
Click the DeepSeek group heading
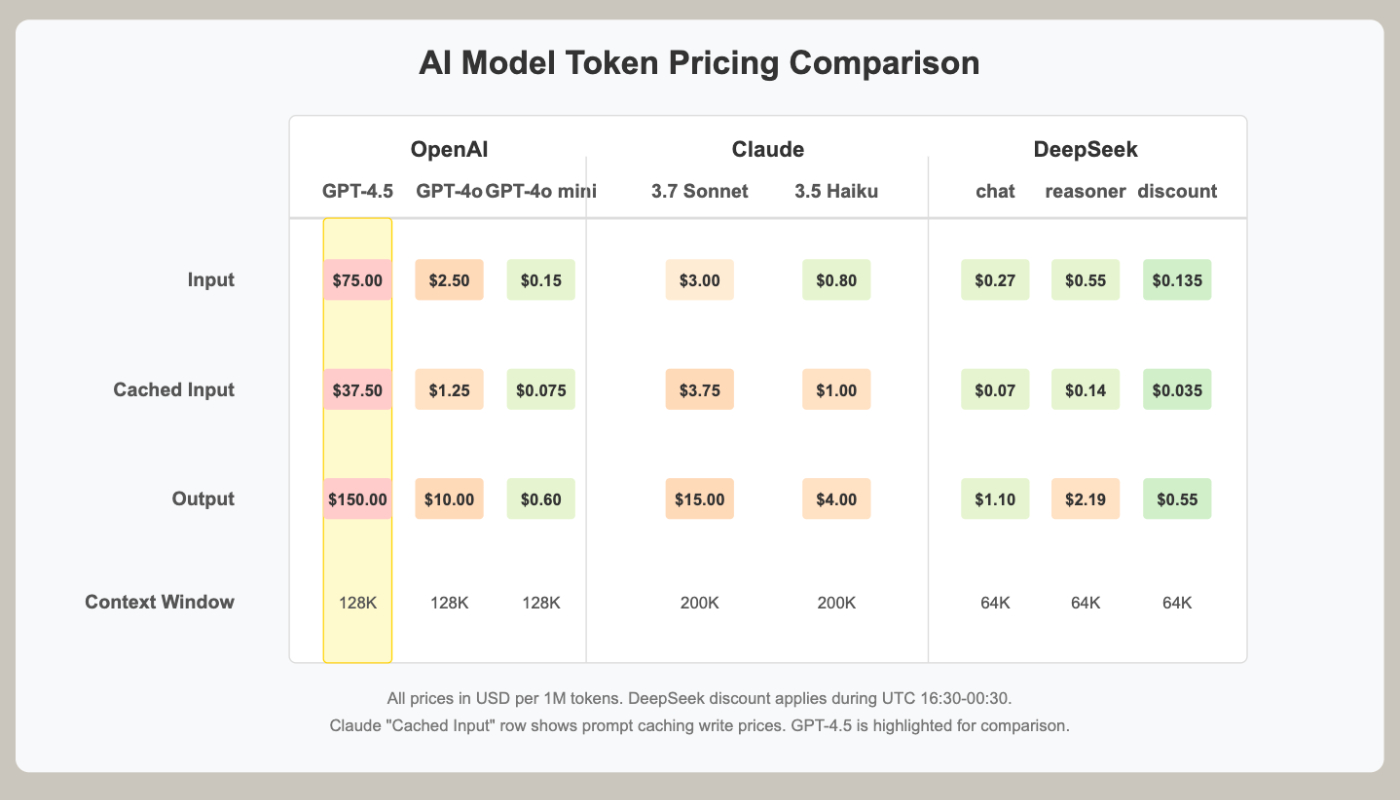click(1086, 150)
